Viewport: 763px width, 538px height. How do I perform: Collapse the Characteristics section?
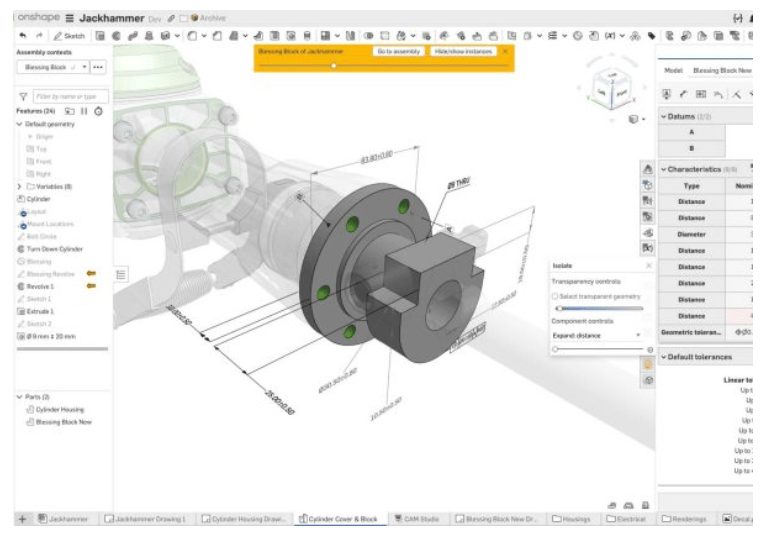tap(662, 169)
